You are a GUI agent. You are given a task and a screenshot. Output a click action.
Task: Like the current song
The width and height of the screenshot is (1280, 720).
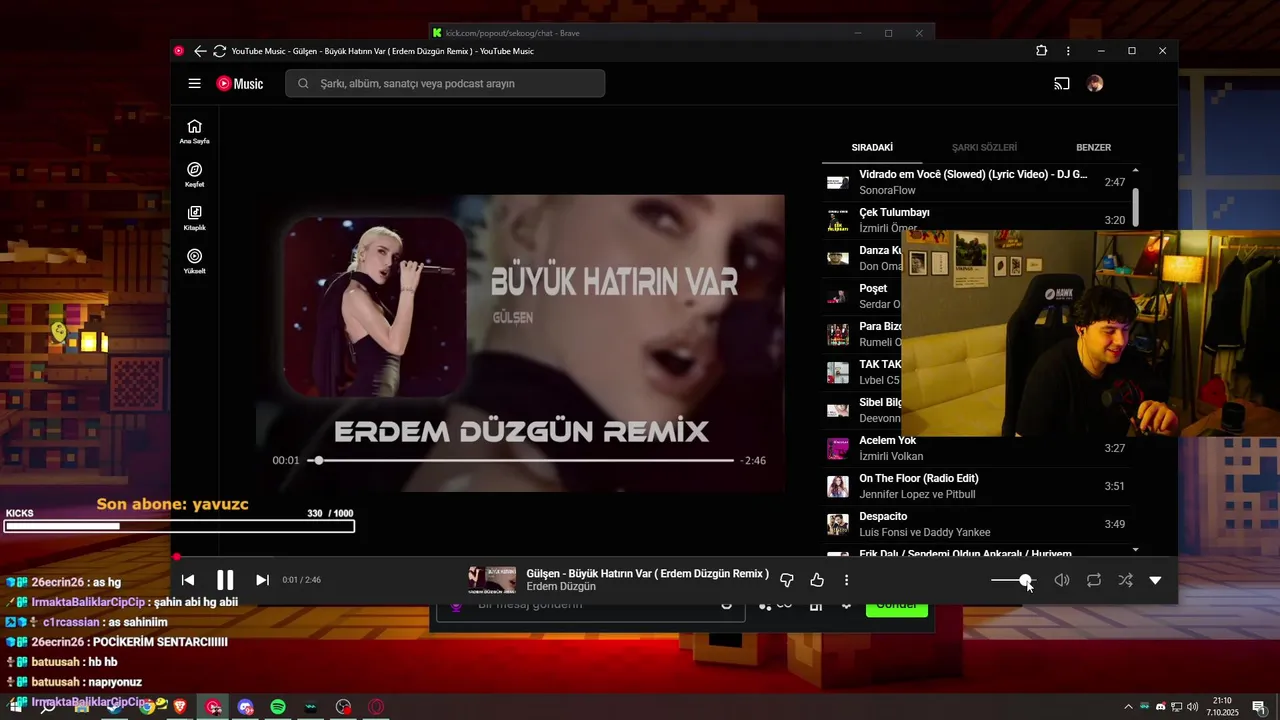coord(817,580)
